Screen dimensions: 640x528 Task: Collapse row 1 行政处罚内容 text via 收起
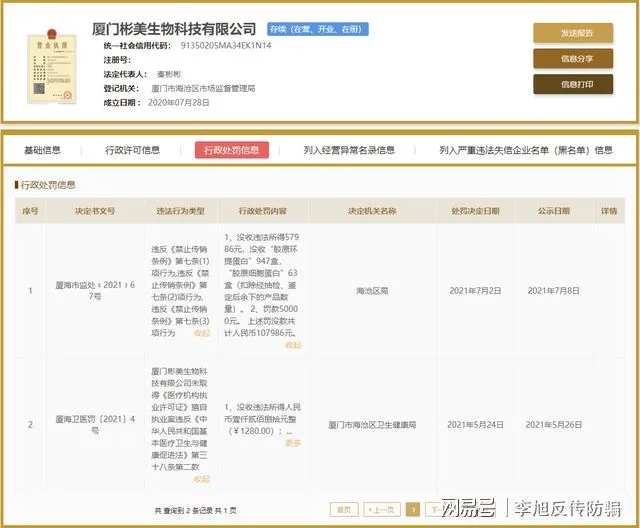293,345
